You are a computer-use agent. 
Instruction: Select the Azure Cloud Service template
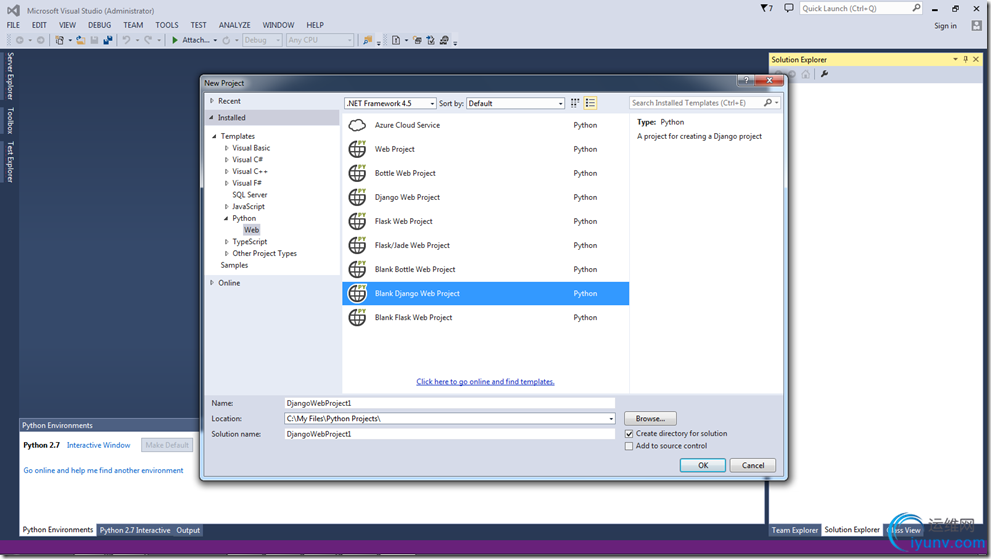[485, 125]
